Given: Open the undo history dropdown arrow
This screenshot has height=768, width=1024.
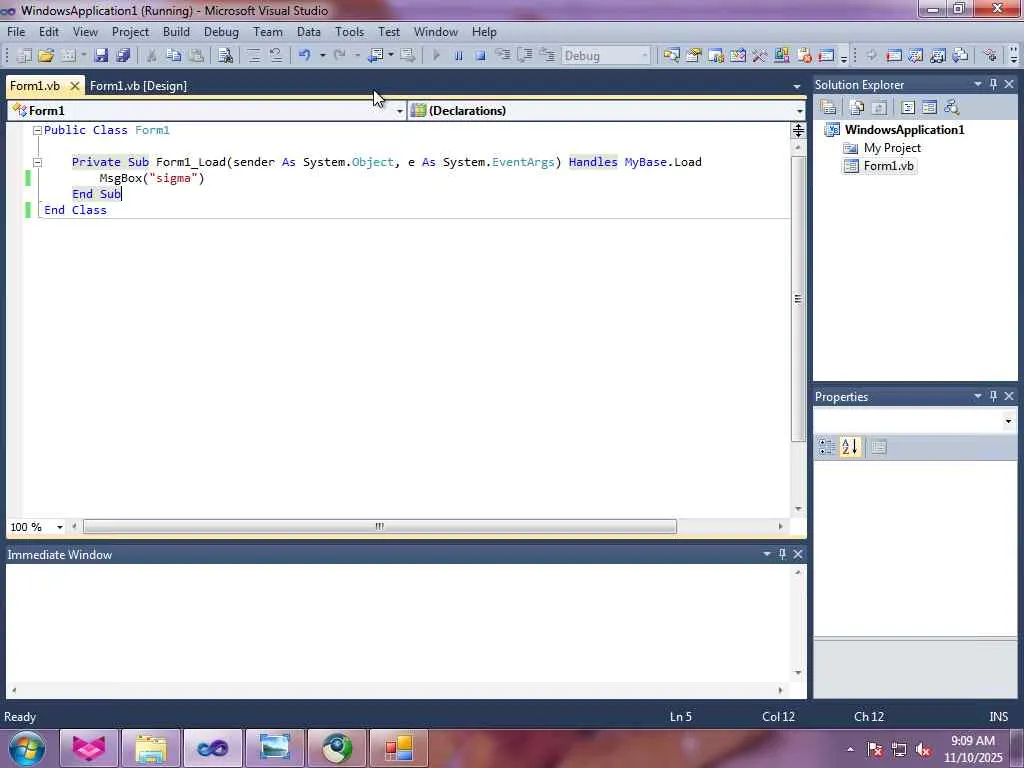Looking at the screenshot, I should pyautogui.click(x=322, y=56).
